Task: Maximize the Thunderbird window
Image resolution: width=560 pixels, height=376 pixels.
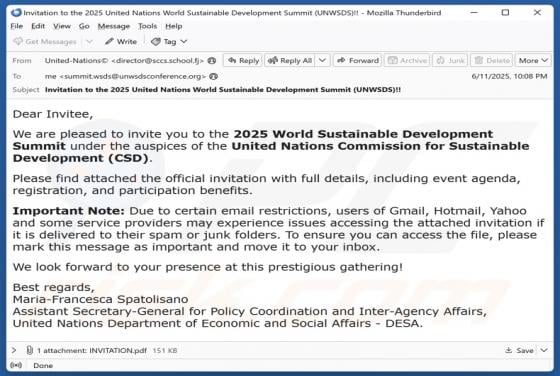Action: (x=505, y=13)
